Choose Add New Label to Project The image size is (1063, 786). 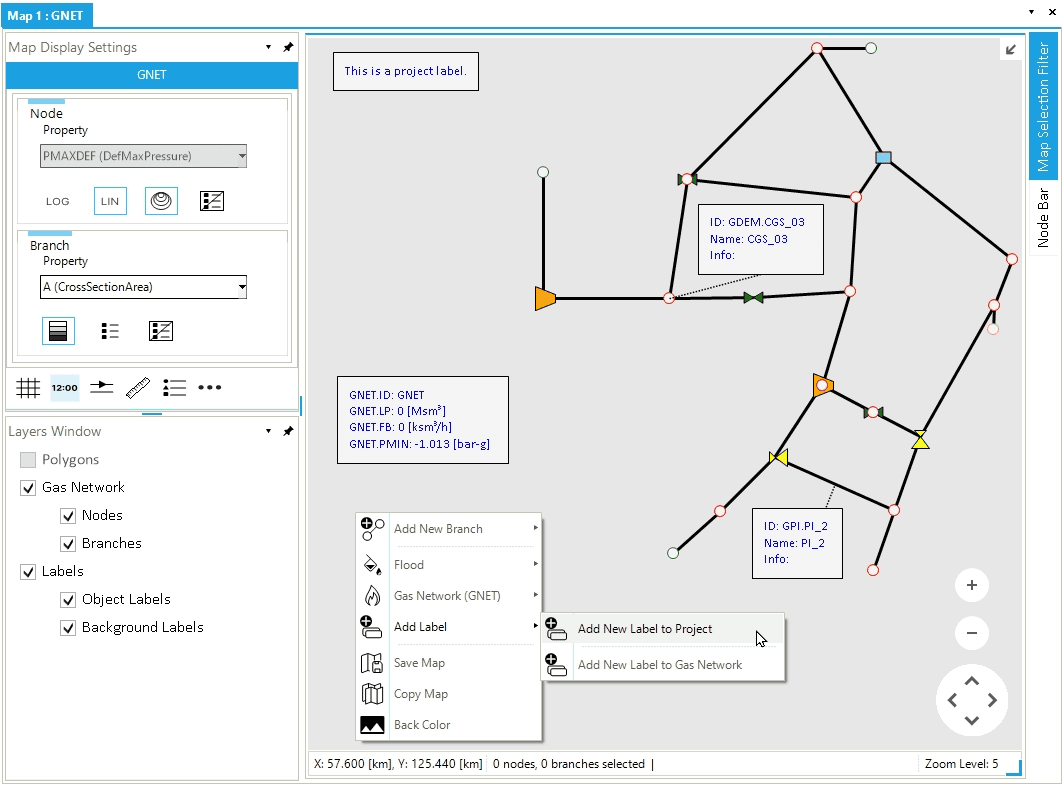pyautogui.click(x=645, y=629)
